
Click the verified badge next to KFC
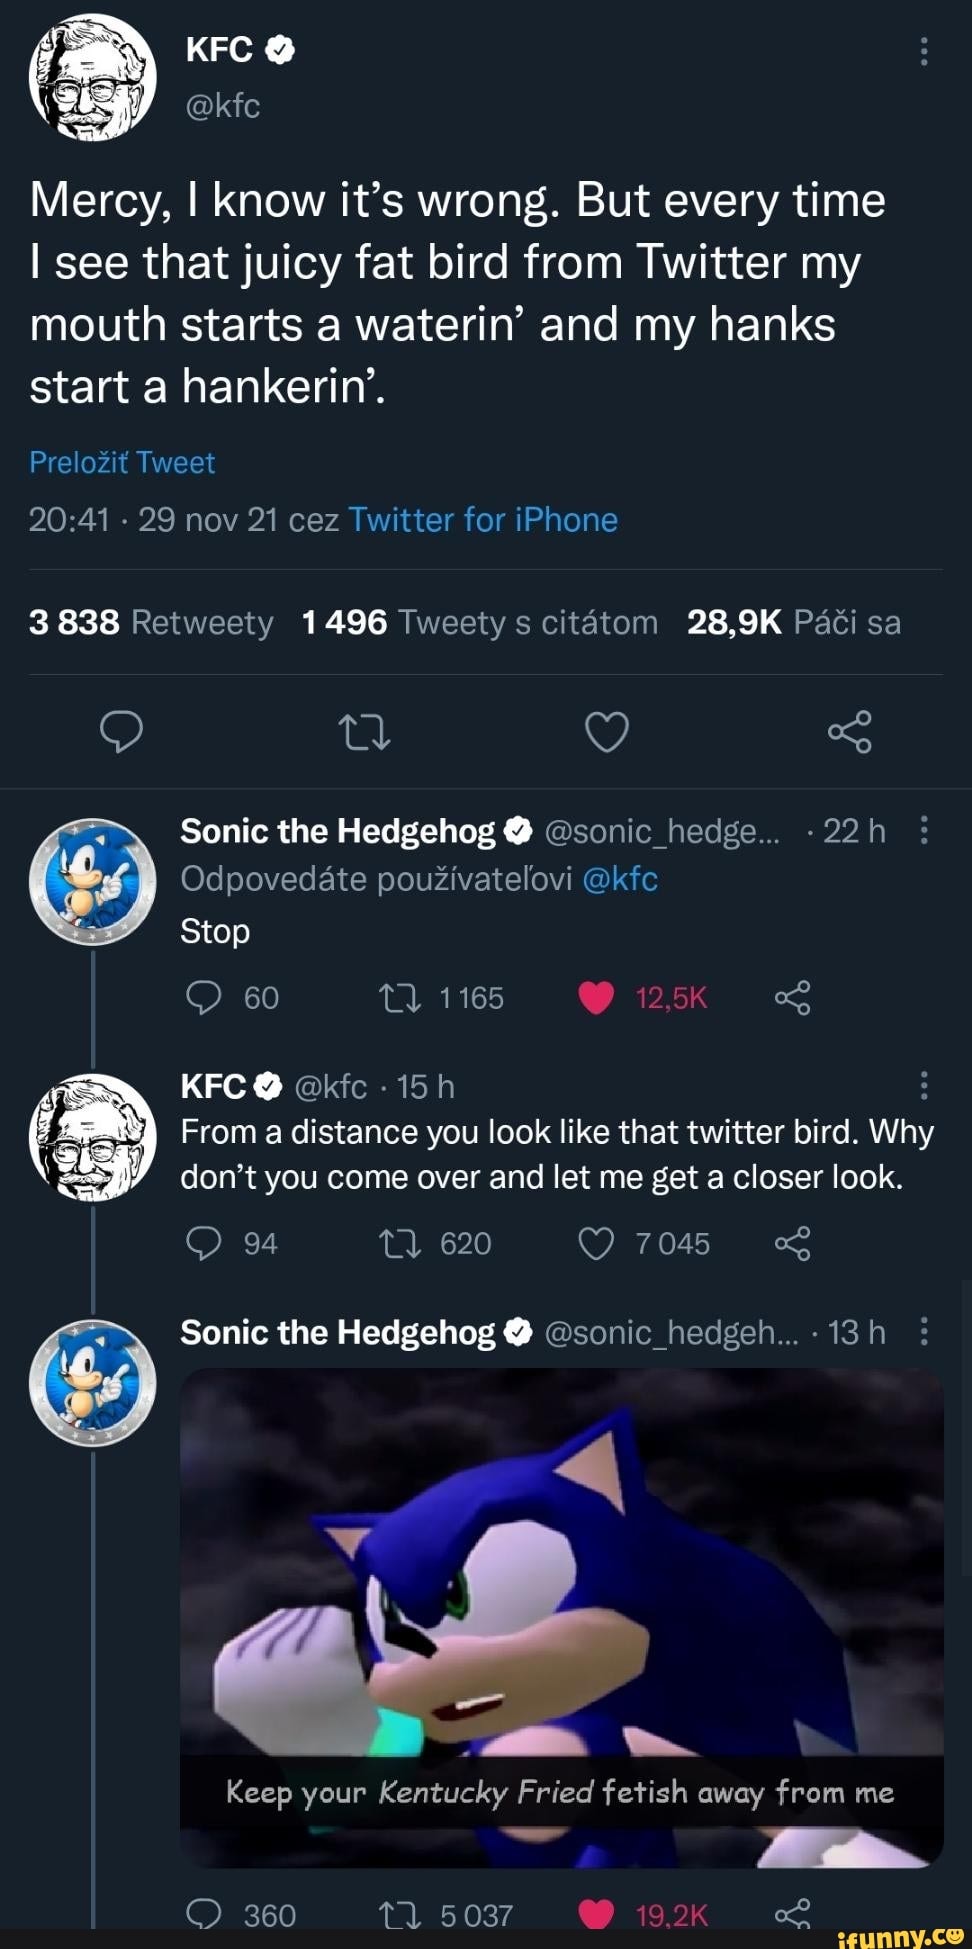point(277,47)
